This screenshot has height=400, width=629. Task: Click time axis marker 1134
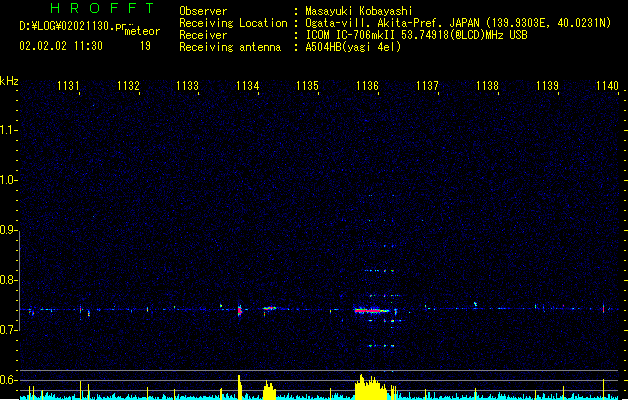248,86
